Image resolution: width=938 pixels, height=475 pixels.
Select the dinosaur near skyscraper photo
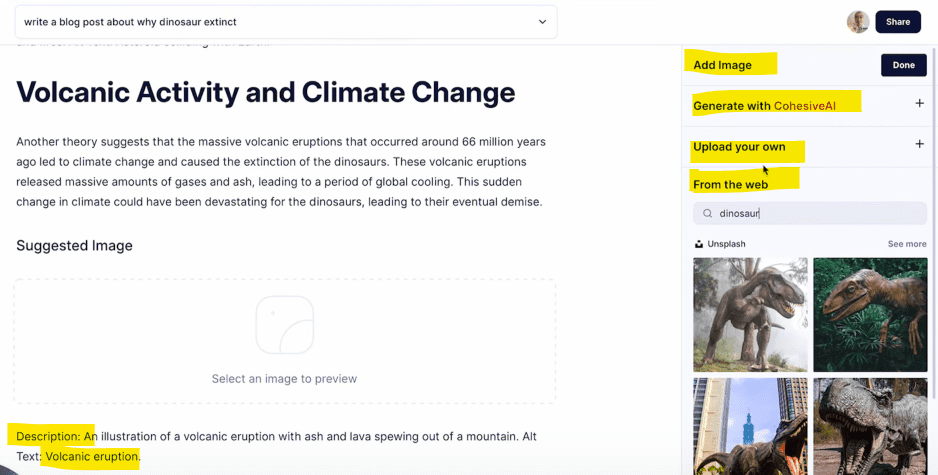[750, 427]
